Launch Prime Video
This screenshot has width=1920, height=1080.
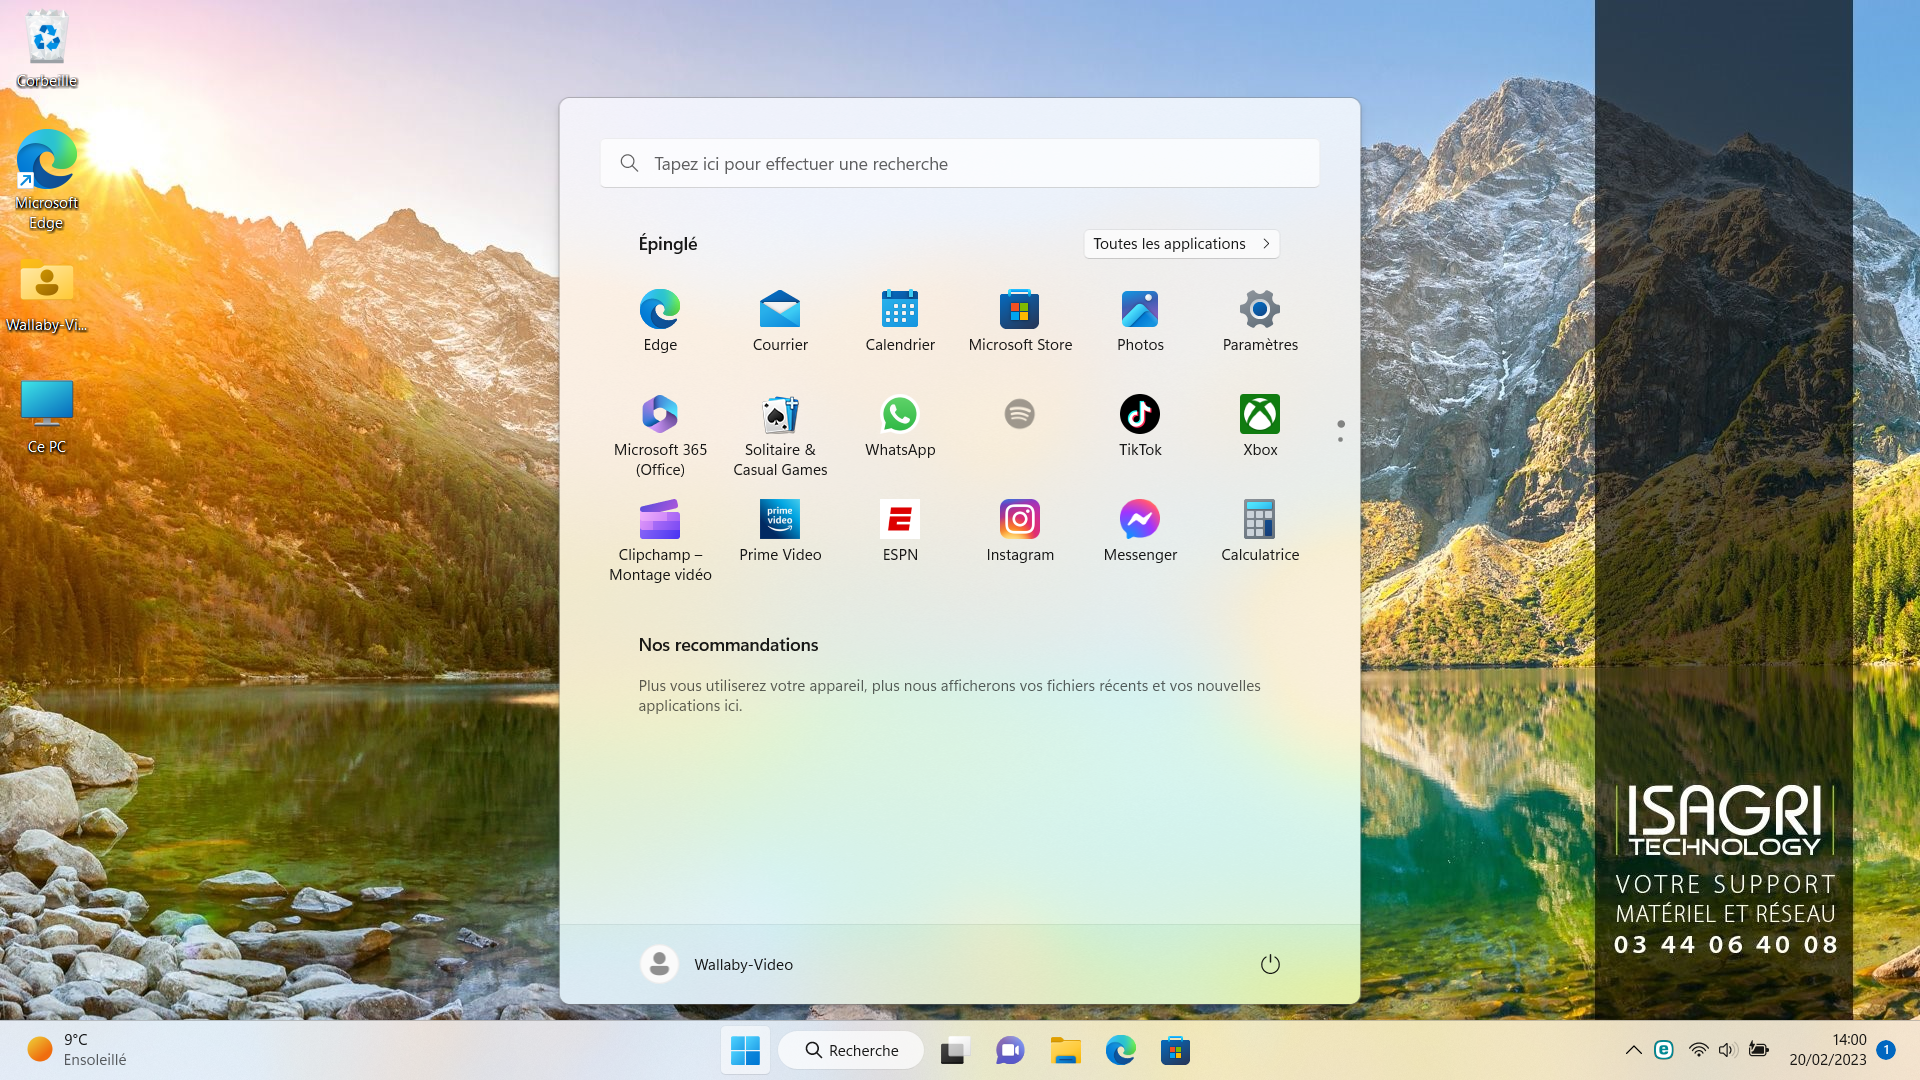[x=780, y=531]
